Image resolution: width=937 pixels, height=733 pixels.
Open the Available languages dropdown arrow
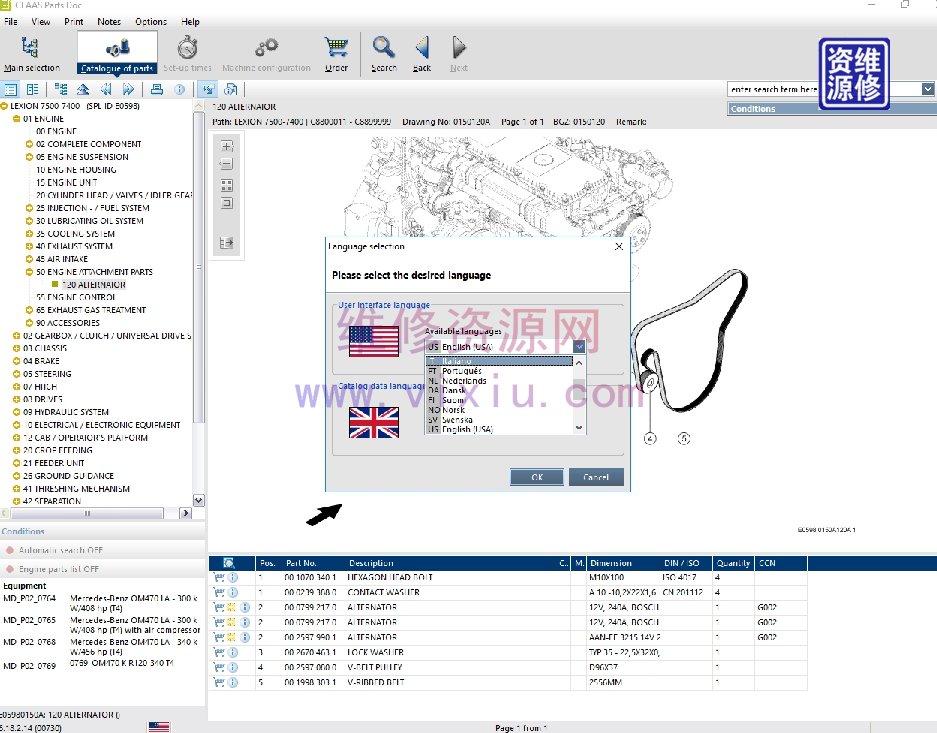coord(579,346)
